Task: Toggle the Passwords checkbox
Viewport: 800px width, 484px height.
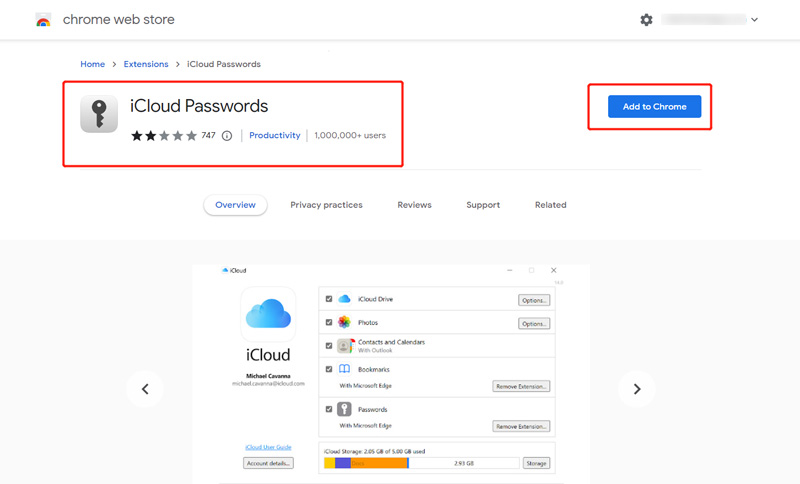Action: (329, 409)
